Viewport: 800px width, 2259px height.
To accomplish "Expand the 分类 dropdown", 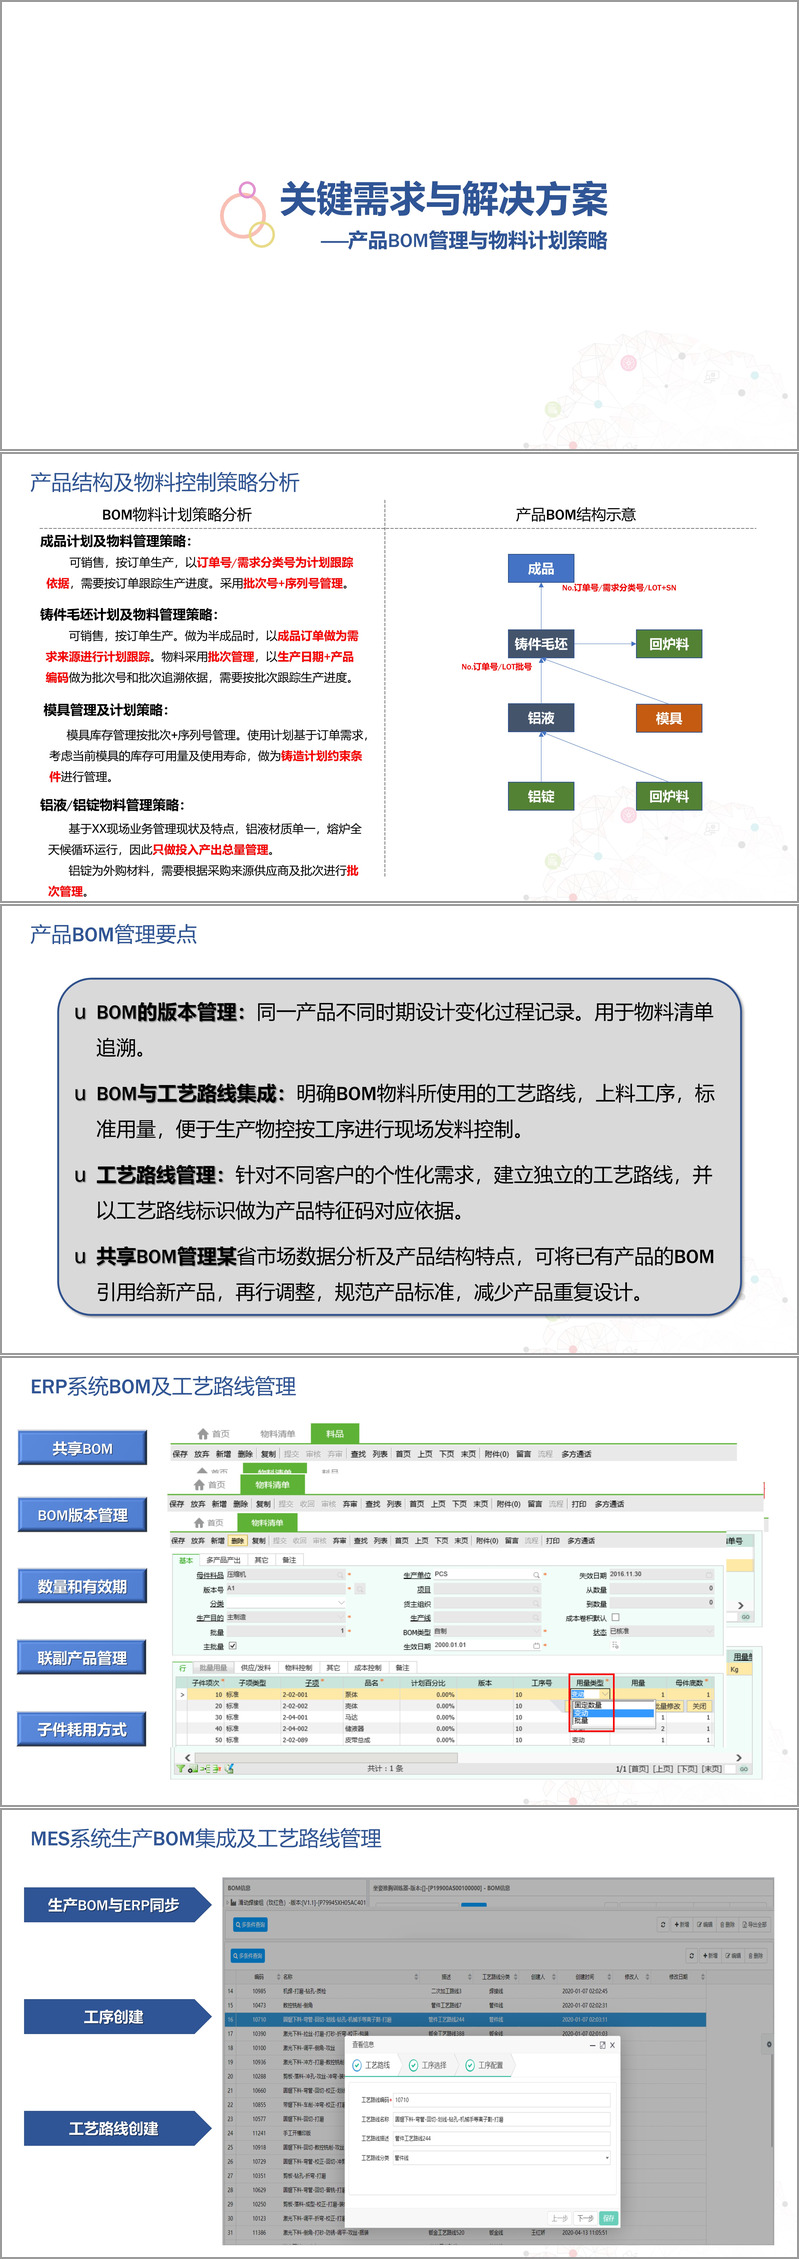I will click(342, 1602).
